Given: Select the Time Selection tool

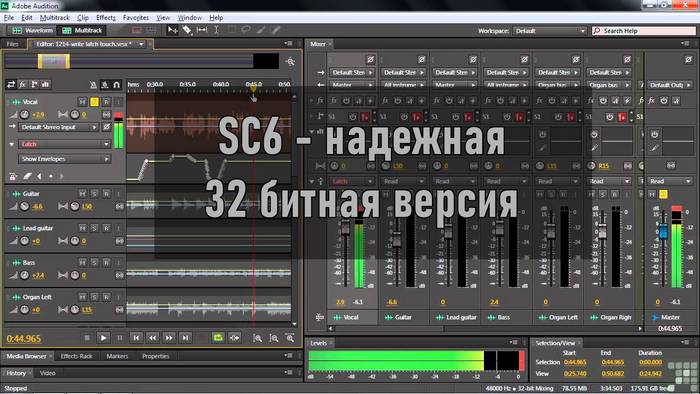Looking at the screenshot, I should (217, 30).
